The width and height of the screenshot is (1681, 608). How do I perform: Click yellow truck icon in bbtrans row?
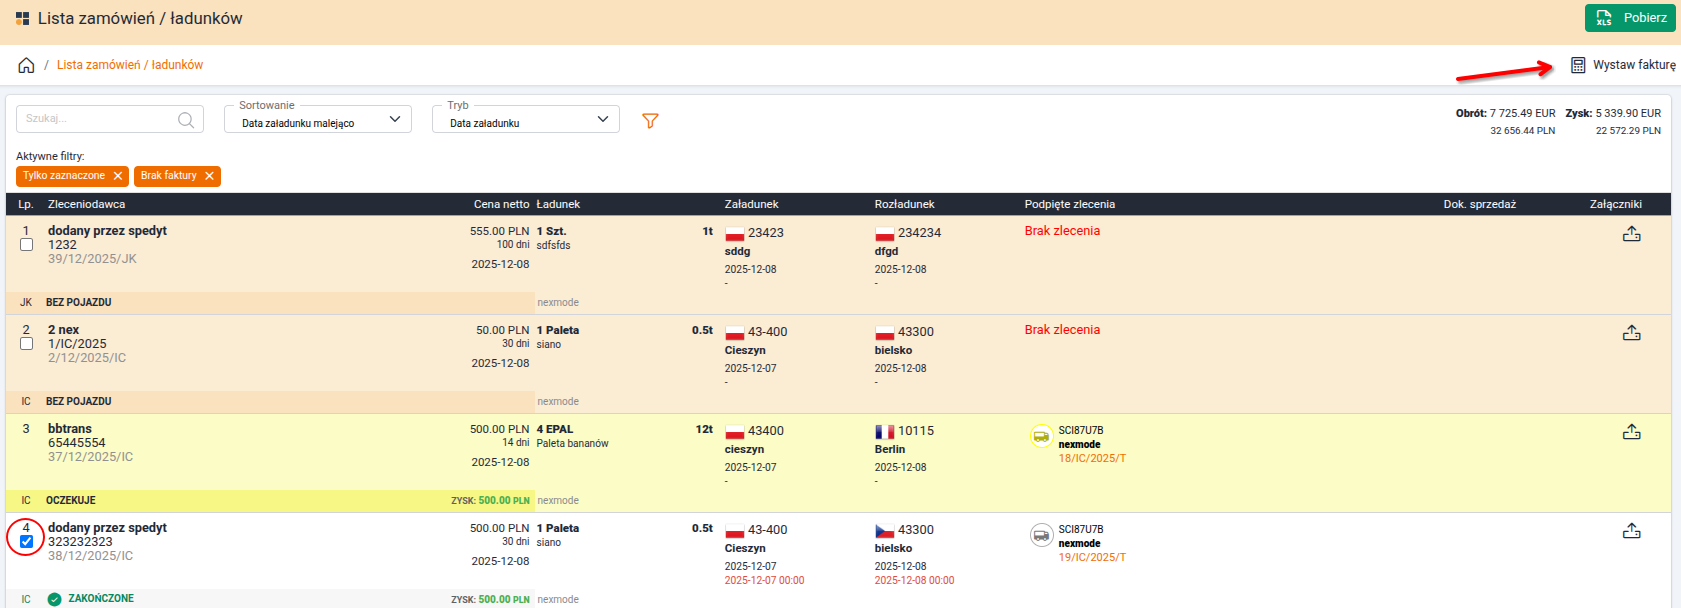pos(1041,437)
